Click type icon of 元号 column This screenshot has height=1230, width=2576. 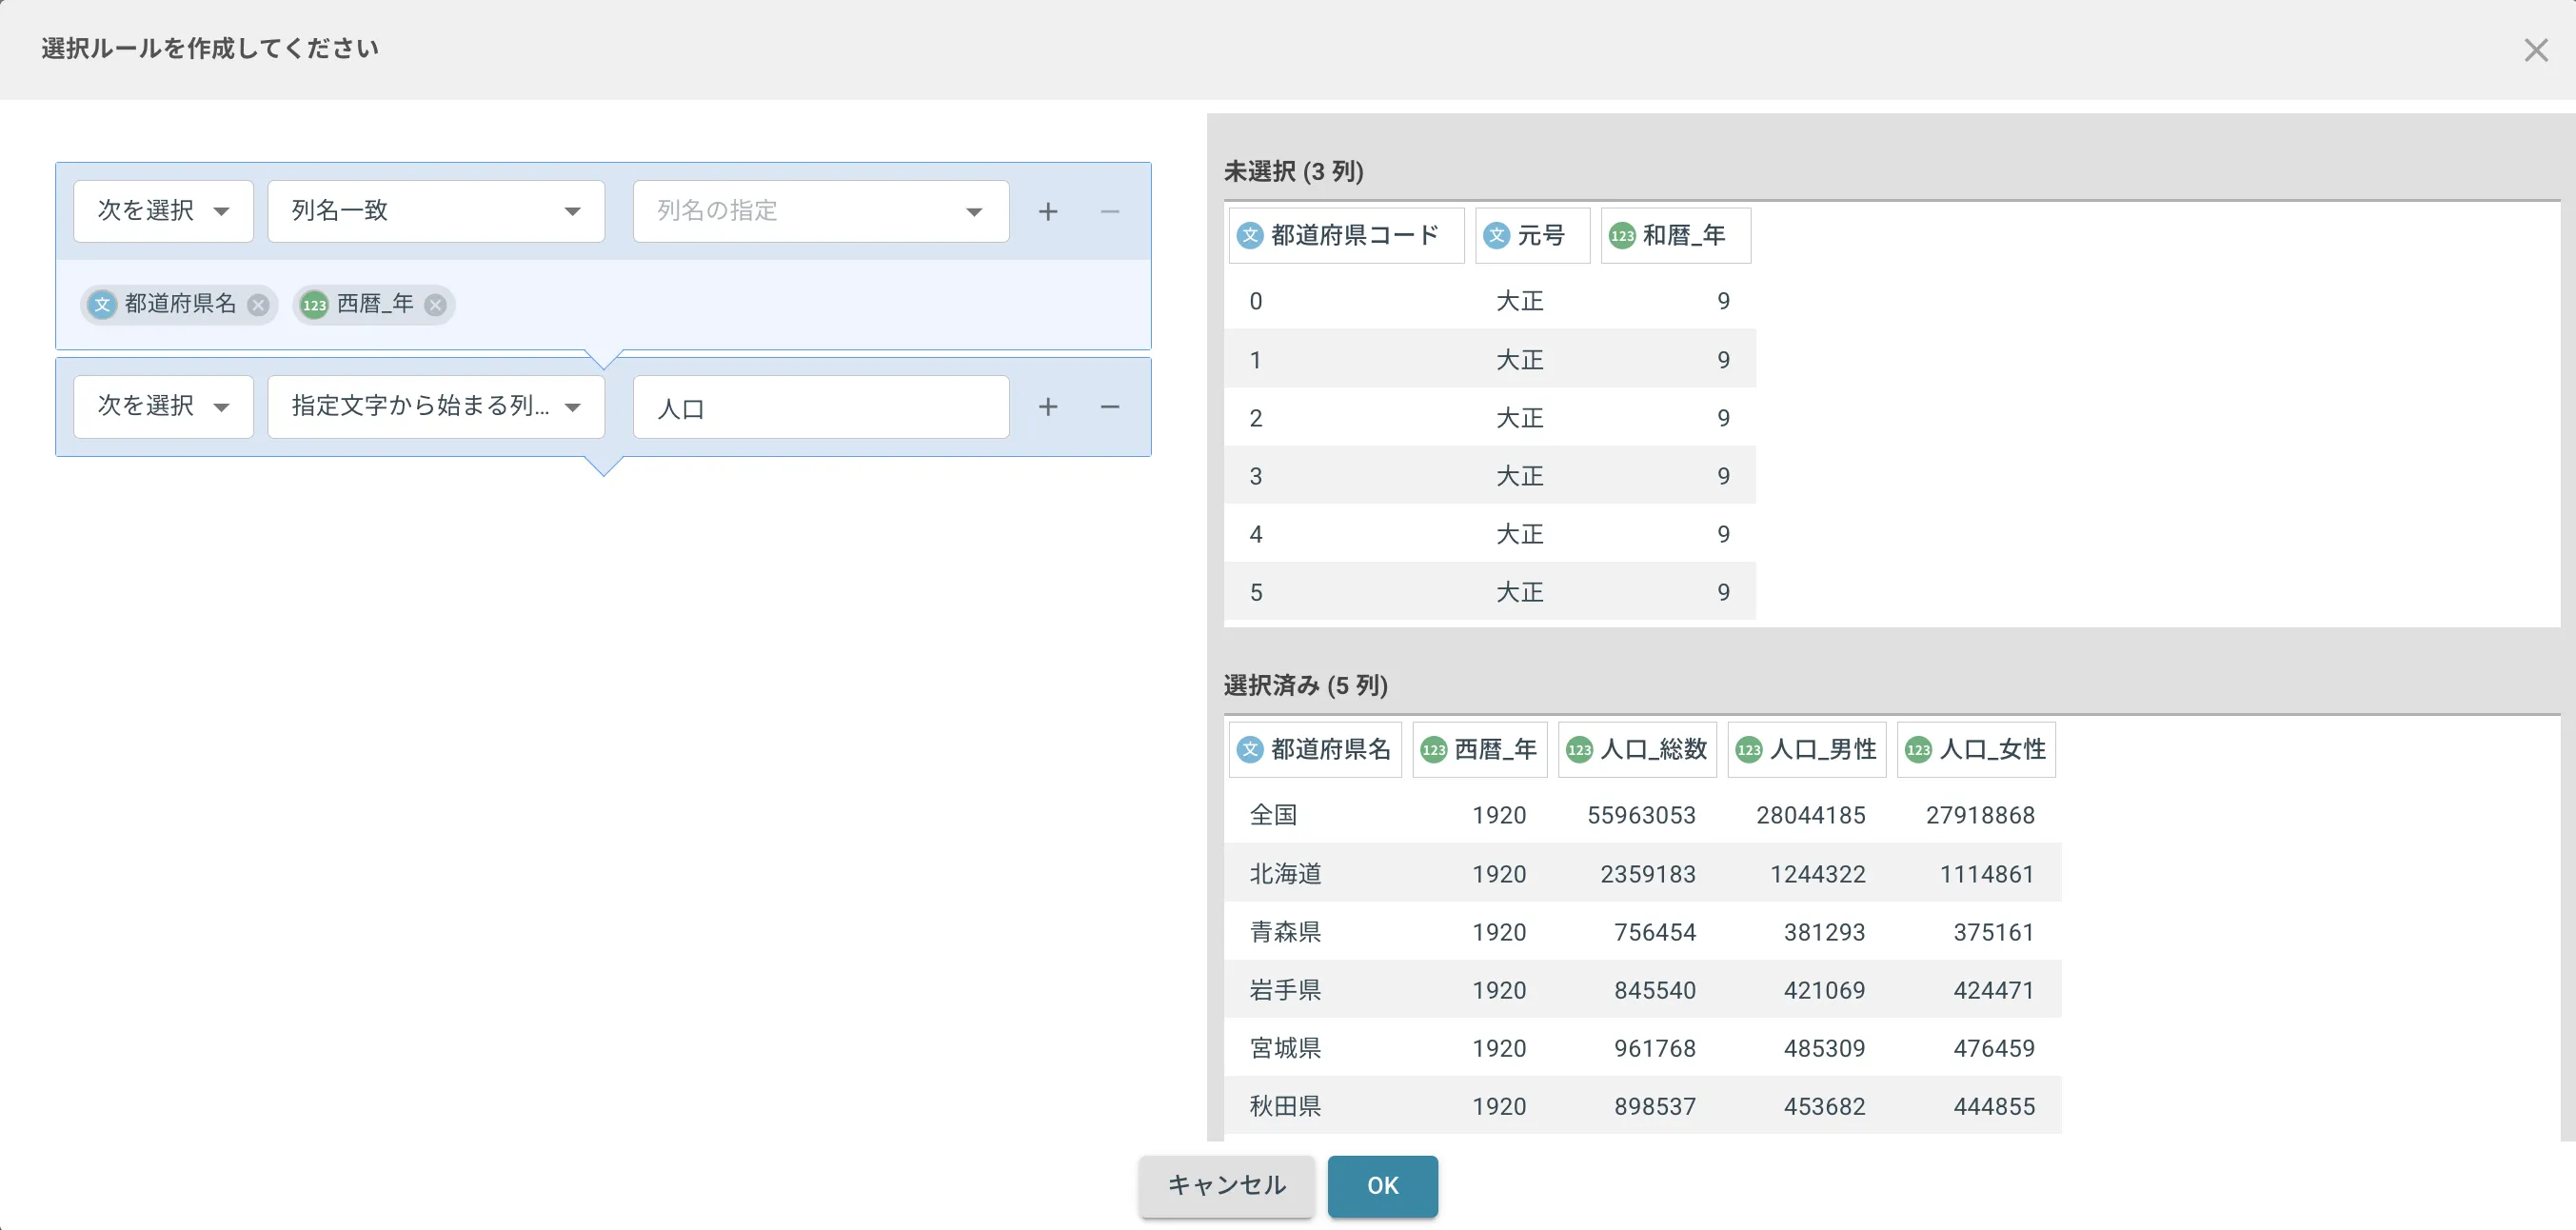[x=1496, y=235]
